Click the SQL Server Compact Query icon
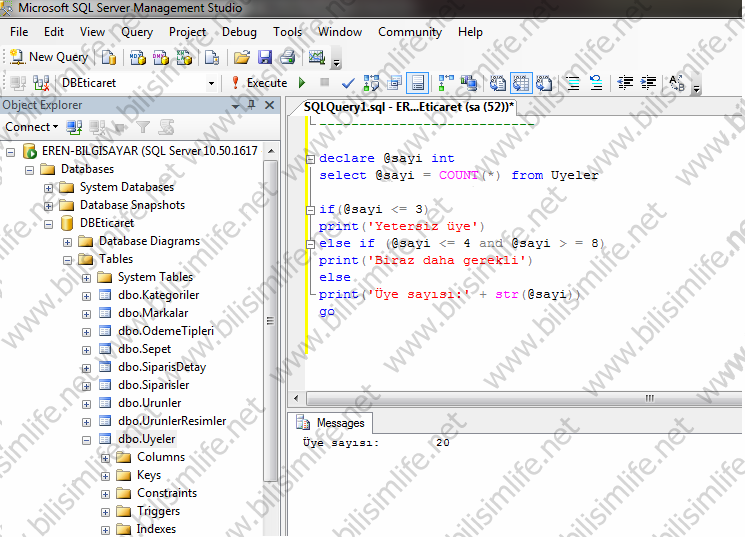Screen dimensions: 745x537 [211, 58]
